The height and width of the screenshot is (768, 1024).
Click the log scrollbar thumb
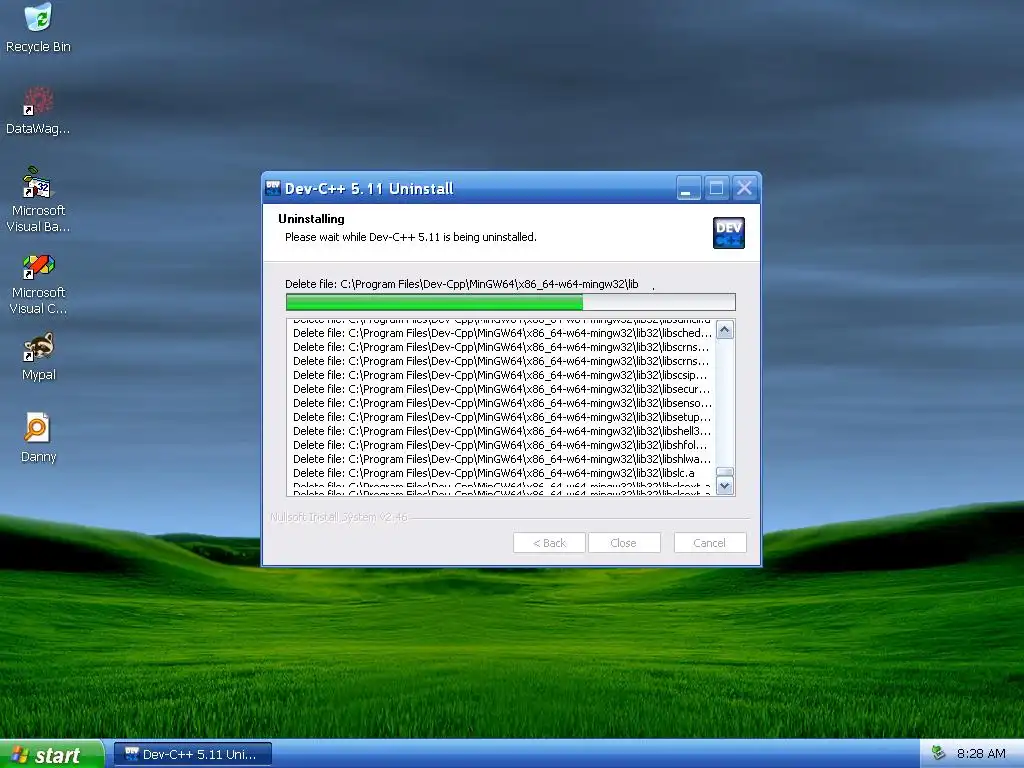[x=724, y=472]
